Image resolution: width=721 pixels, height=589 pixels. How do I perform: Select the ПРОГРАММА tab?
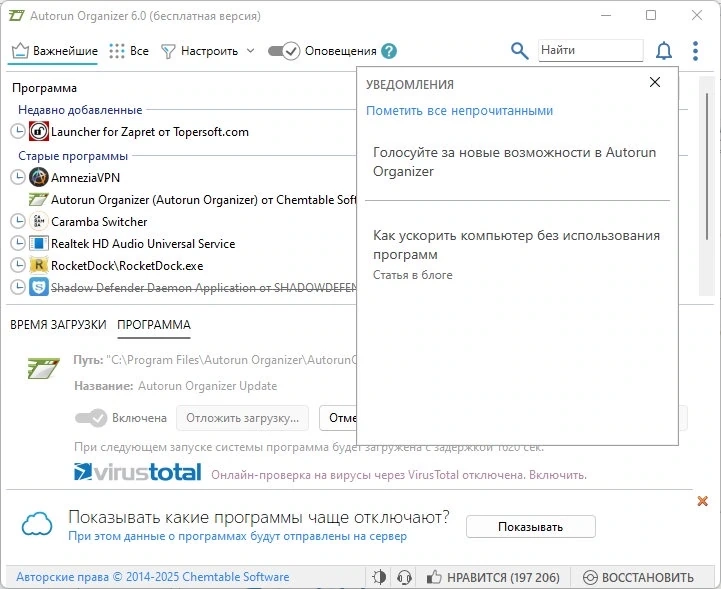(154, 325)
